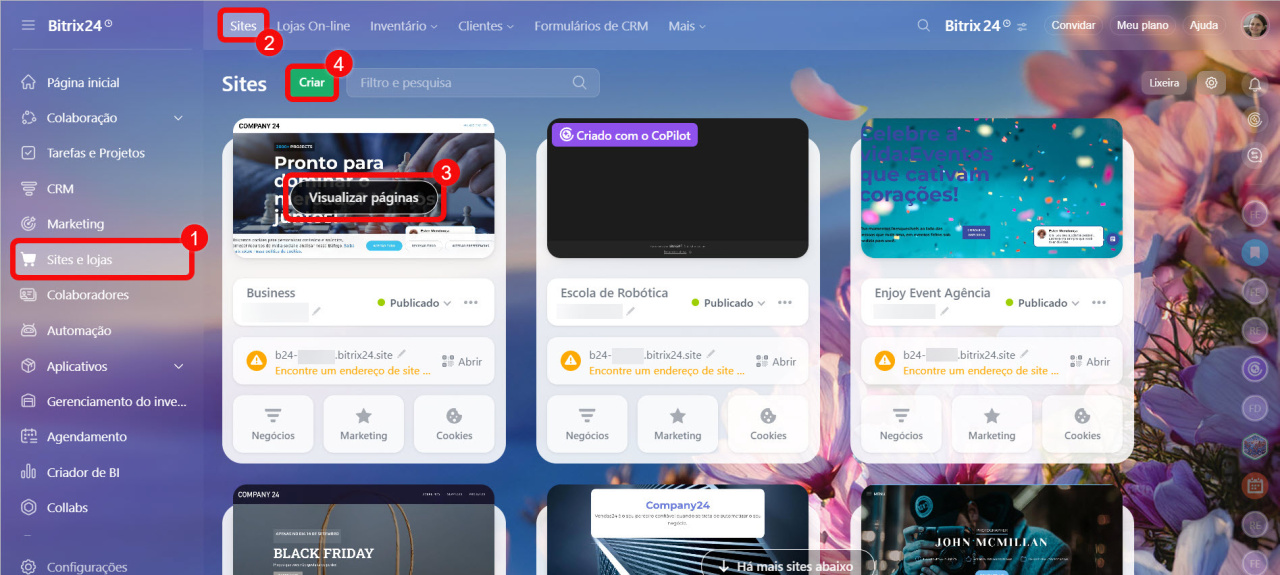This screenshot has height=575, width=1280.
Task: Click the top bar search magnifier icon
Action: pyautogui.click(x=924, y=26)
